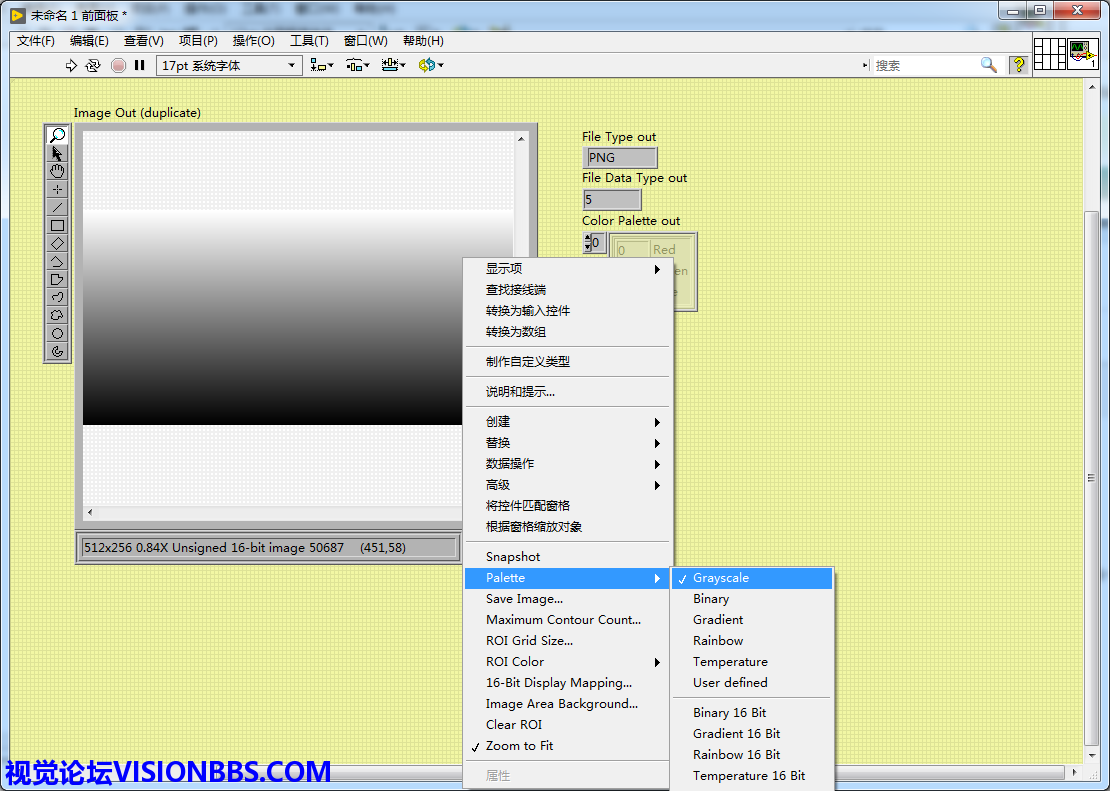Increment the Color Palette out index
The image size is (1110, 791).
click(588, 238)
